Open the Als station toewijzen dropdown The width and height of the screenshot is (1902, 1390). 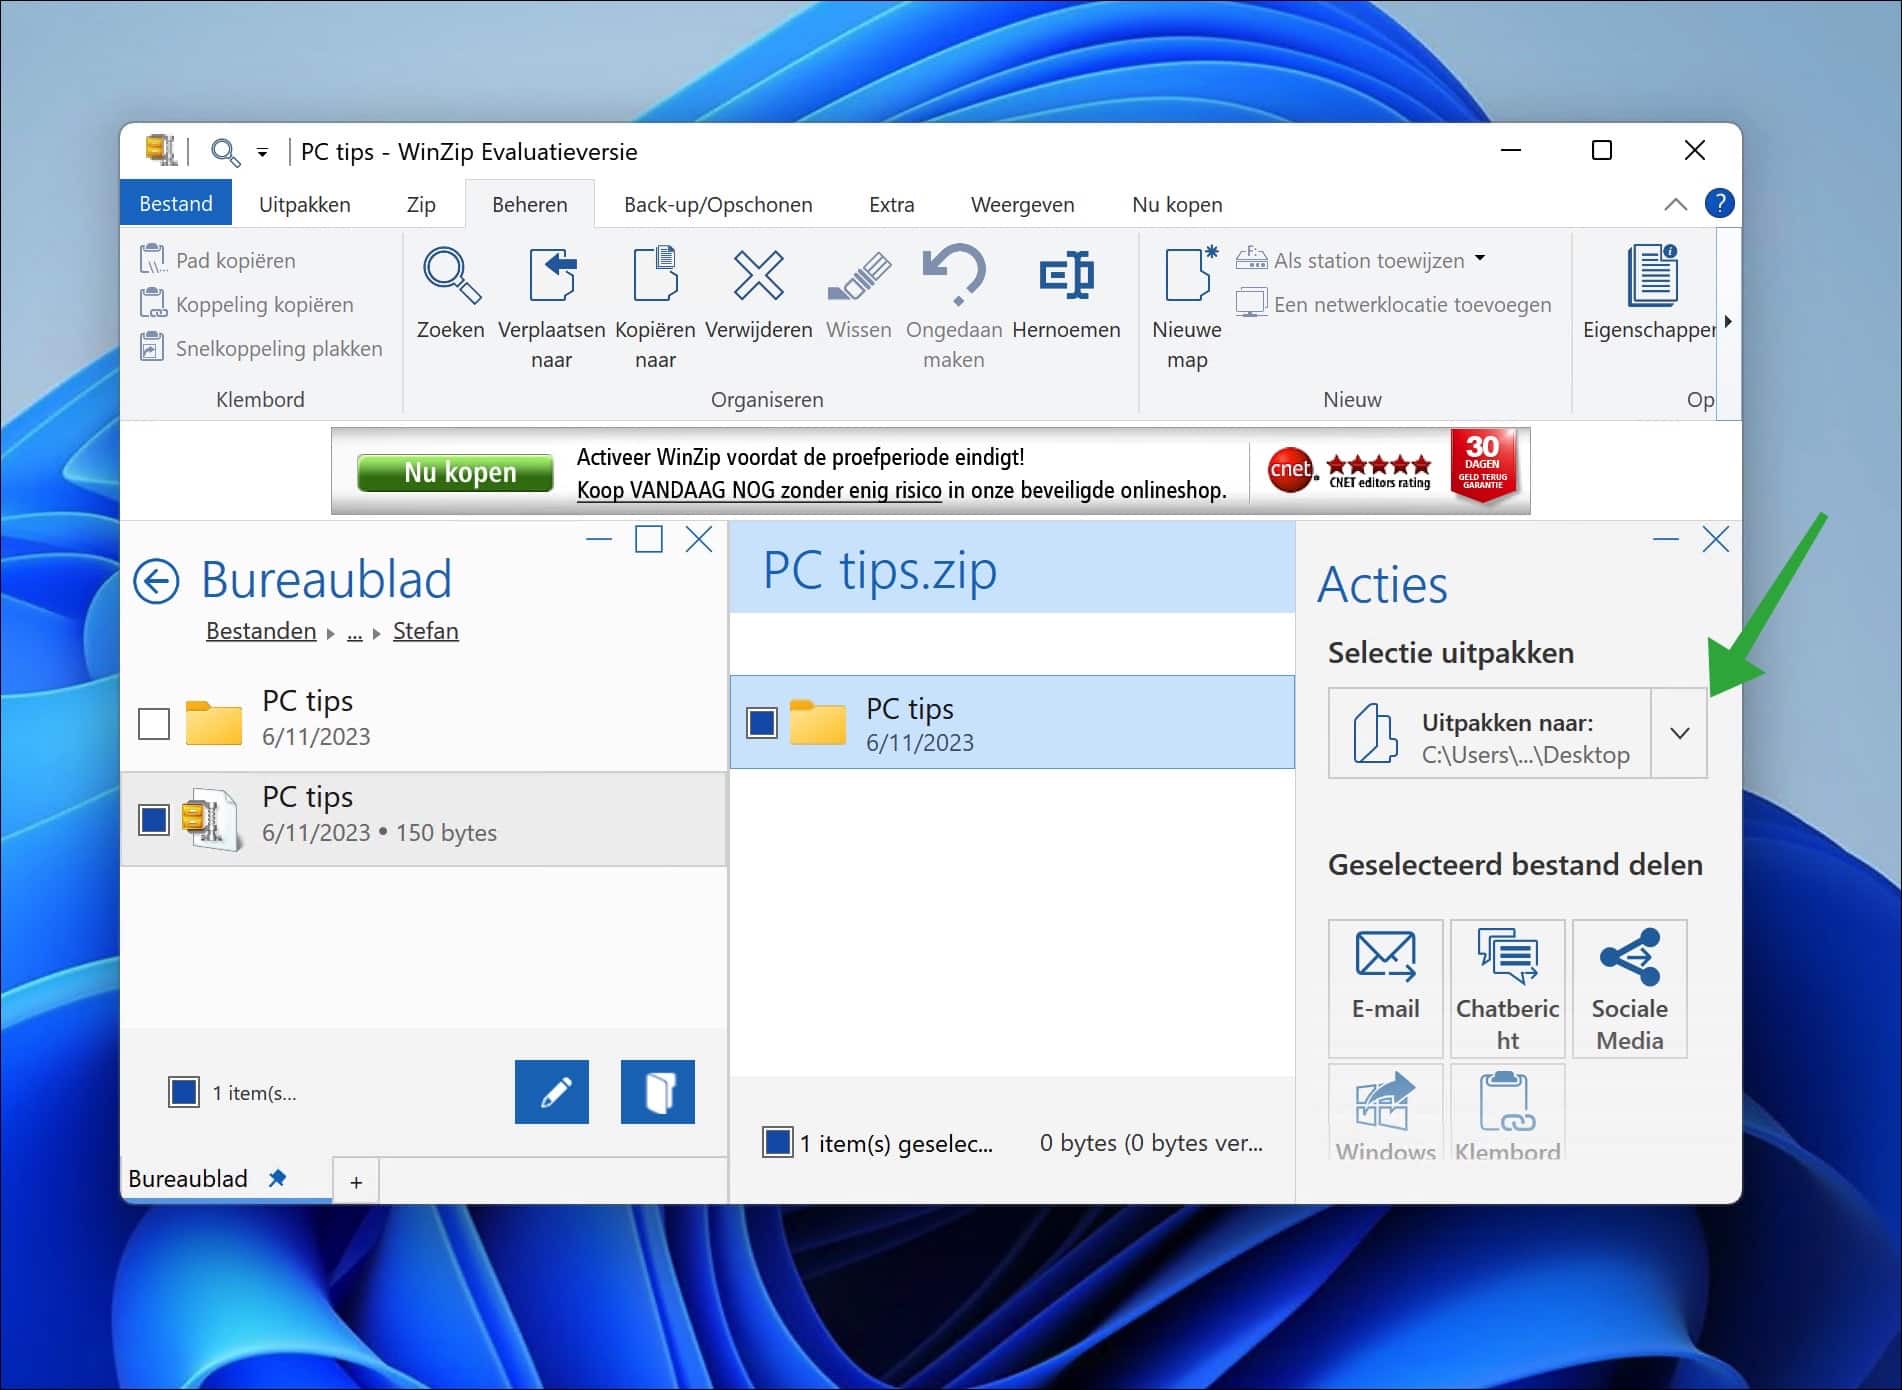pos(1478,260)
